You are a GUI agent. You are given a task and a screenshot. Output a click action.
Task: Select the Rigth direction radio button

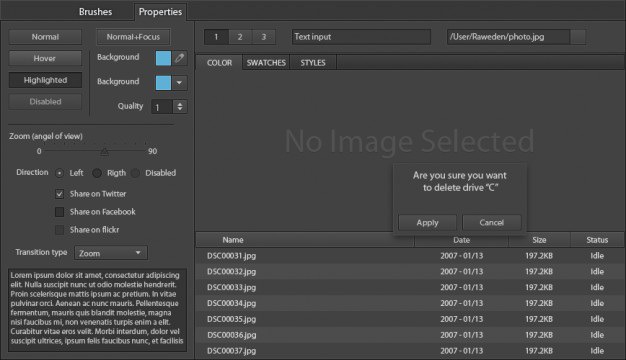pyautogui.click(x=97, y=173)
